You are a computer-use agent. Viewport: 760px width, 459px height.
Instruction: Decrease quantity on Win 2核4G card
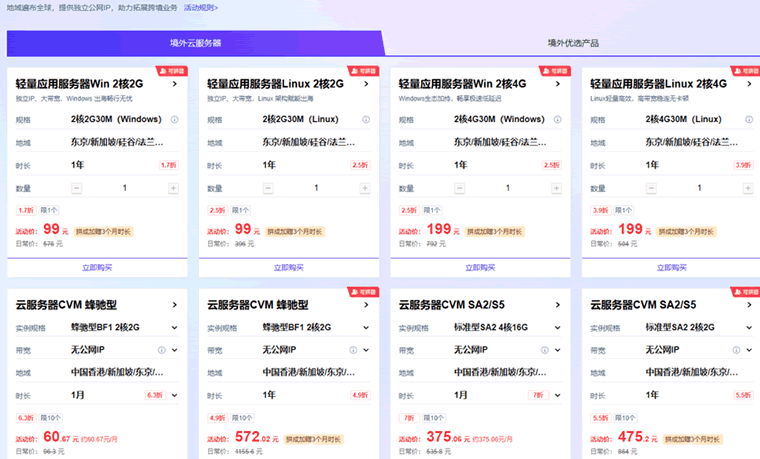tap(459, 188)
